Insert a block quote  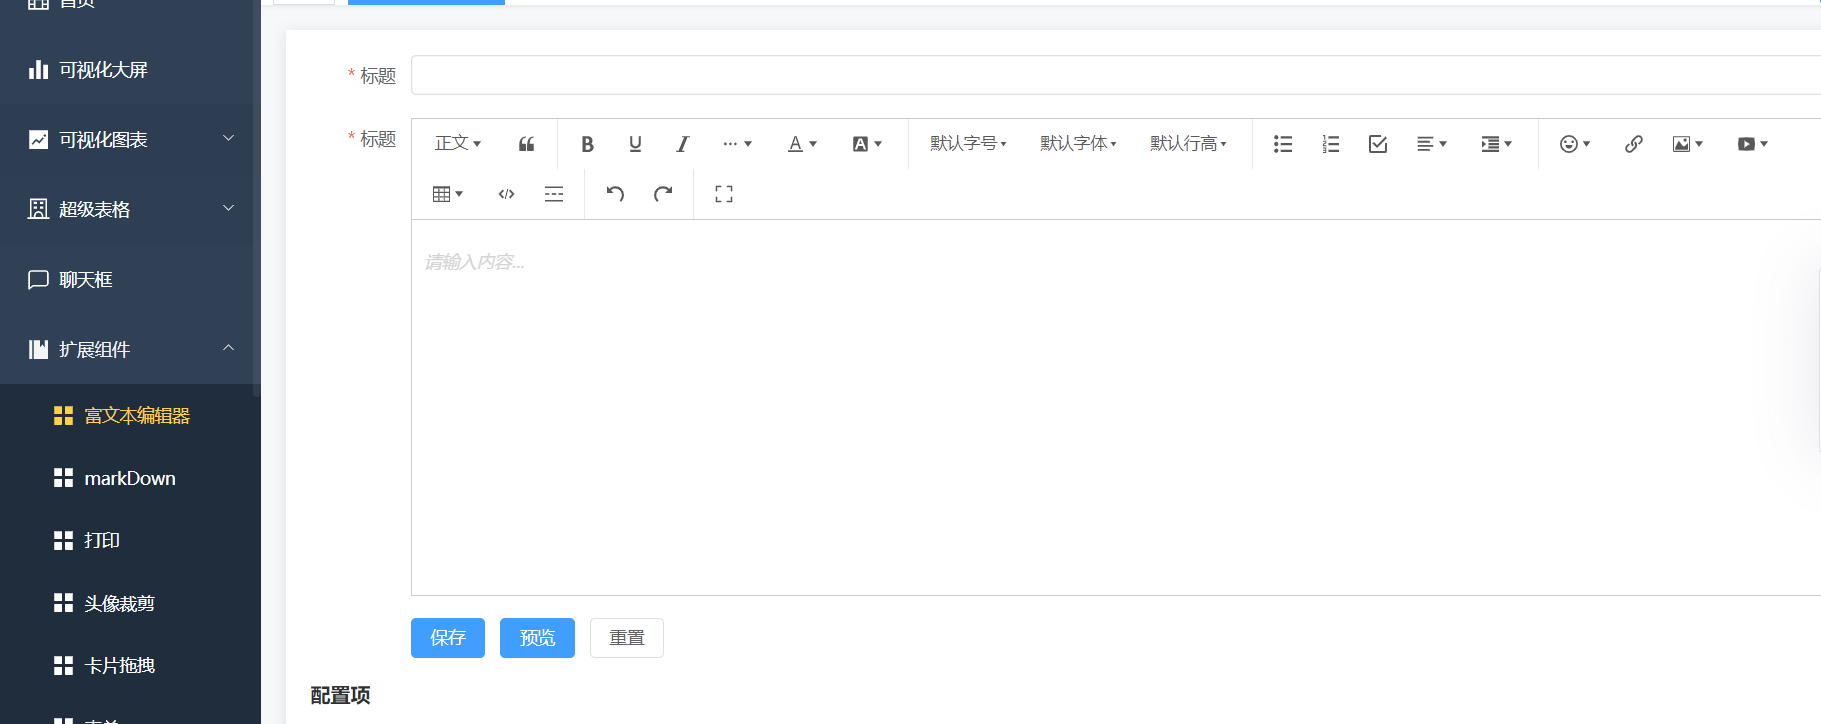[x=527, y=144]
